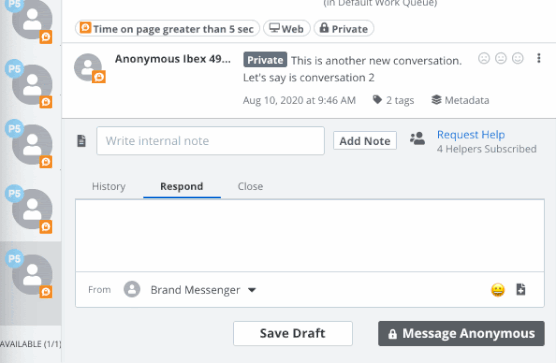Show the conversation Metadata

click(460, 100)
